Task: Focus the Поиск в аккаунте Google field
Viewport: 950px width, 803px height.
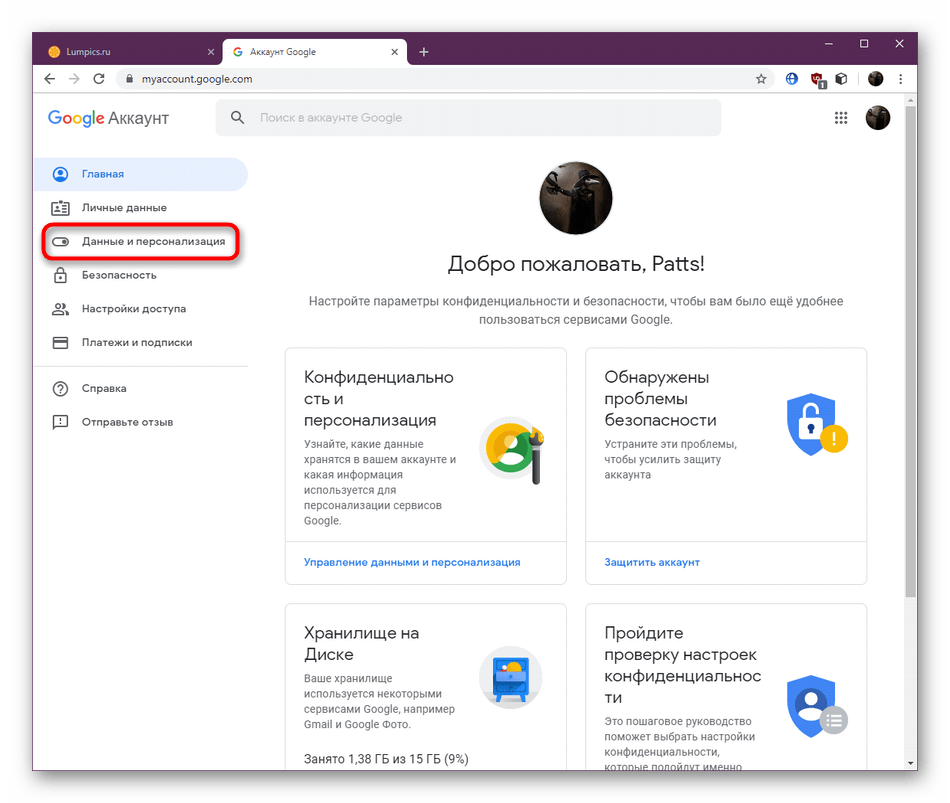Action: 468,118
